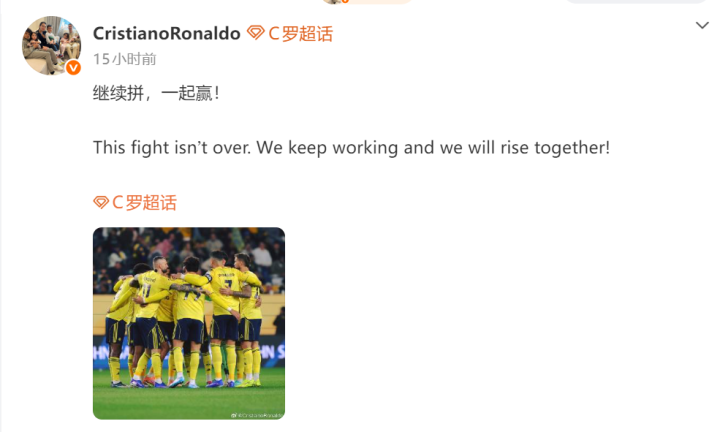This screenshot has height=432, width=720.
Task: Click the green pitch at the photo's bottom
Action: click(189, 402)
